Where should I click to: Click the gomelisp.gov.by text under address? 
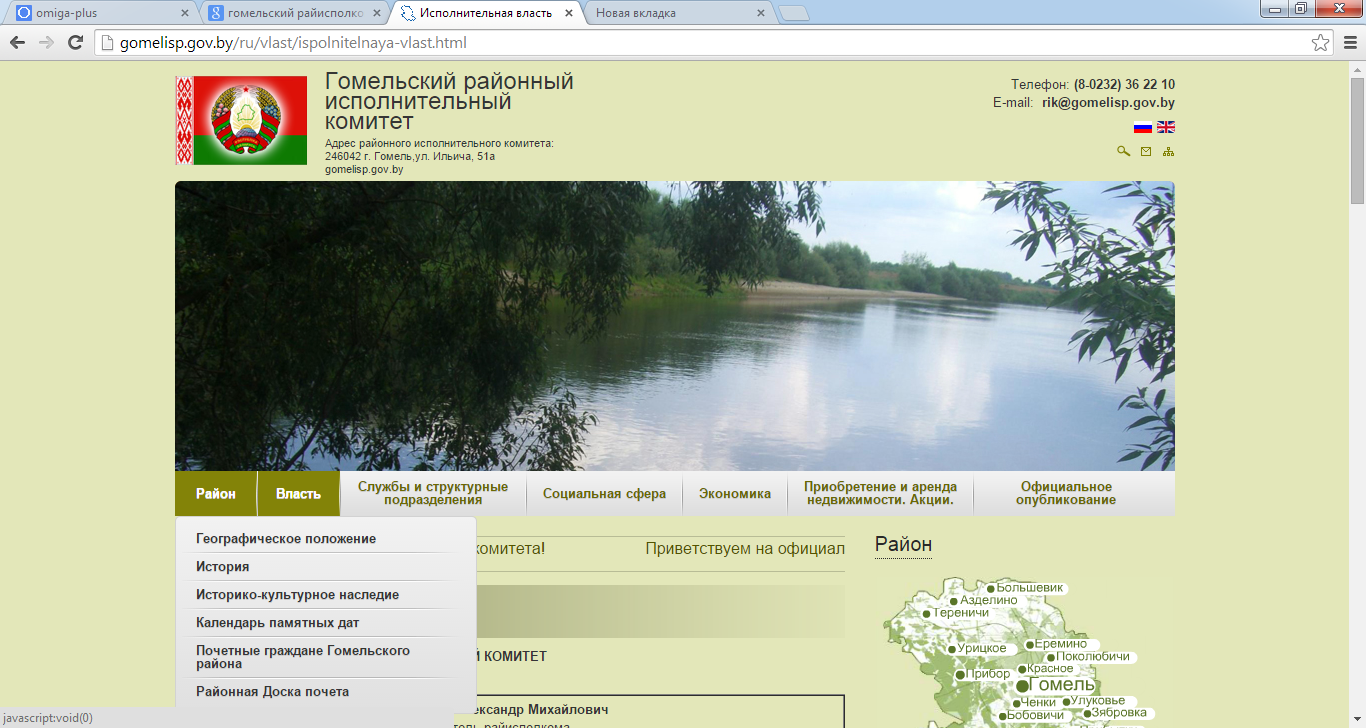364,170
